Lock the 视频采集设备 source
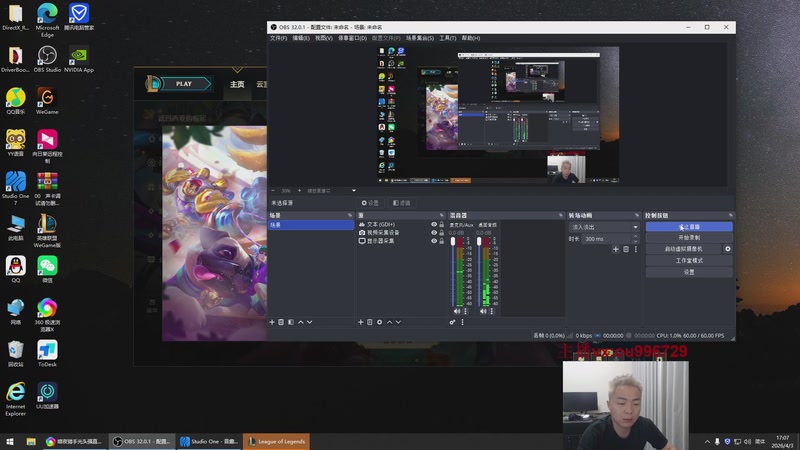The image size is (800, 450). pos(442,233)
